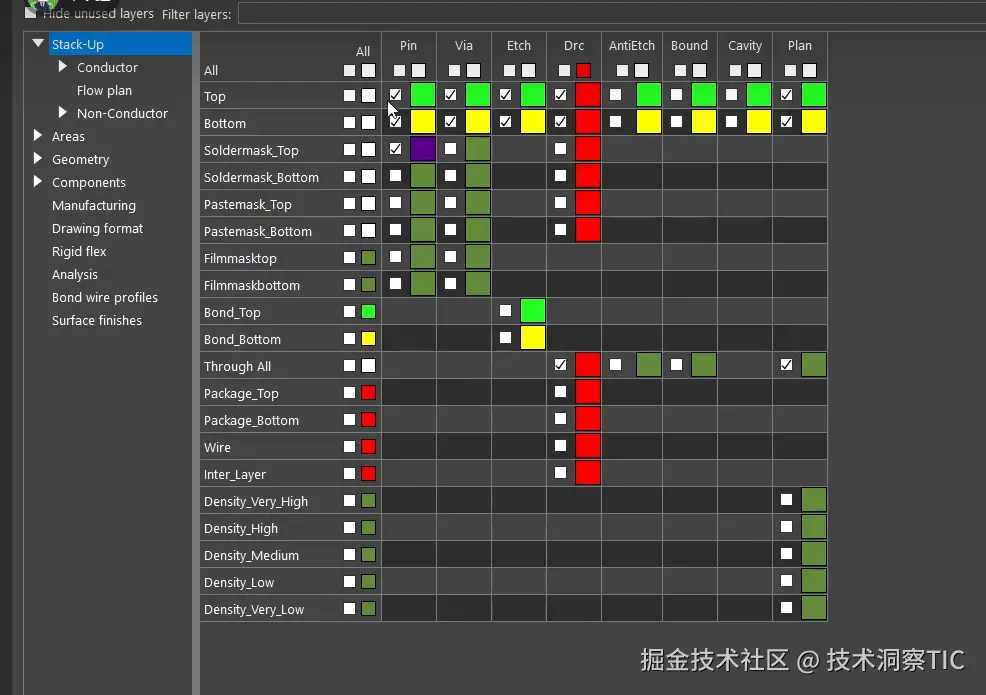The width and height of the screenshot is (986, 695).
Task: Click the Filter layers input field
Action: (x=611, y=14)
